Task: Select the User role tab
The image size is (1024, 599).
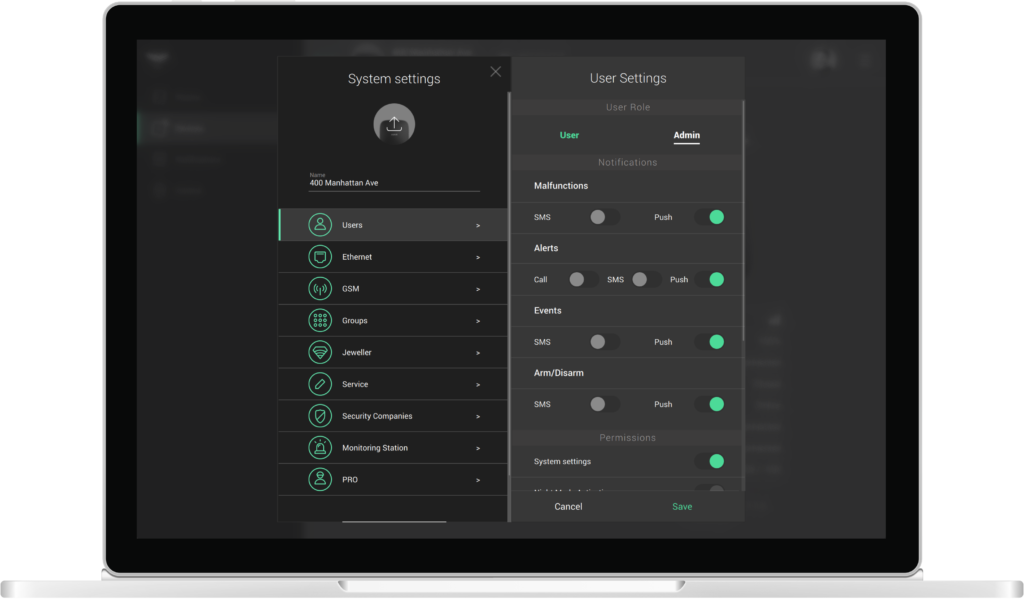Action: (x=569, y=135)
